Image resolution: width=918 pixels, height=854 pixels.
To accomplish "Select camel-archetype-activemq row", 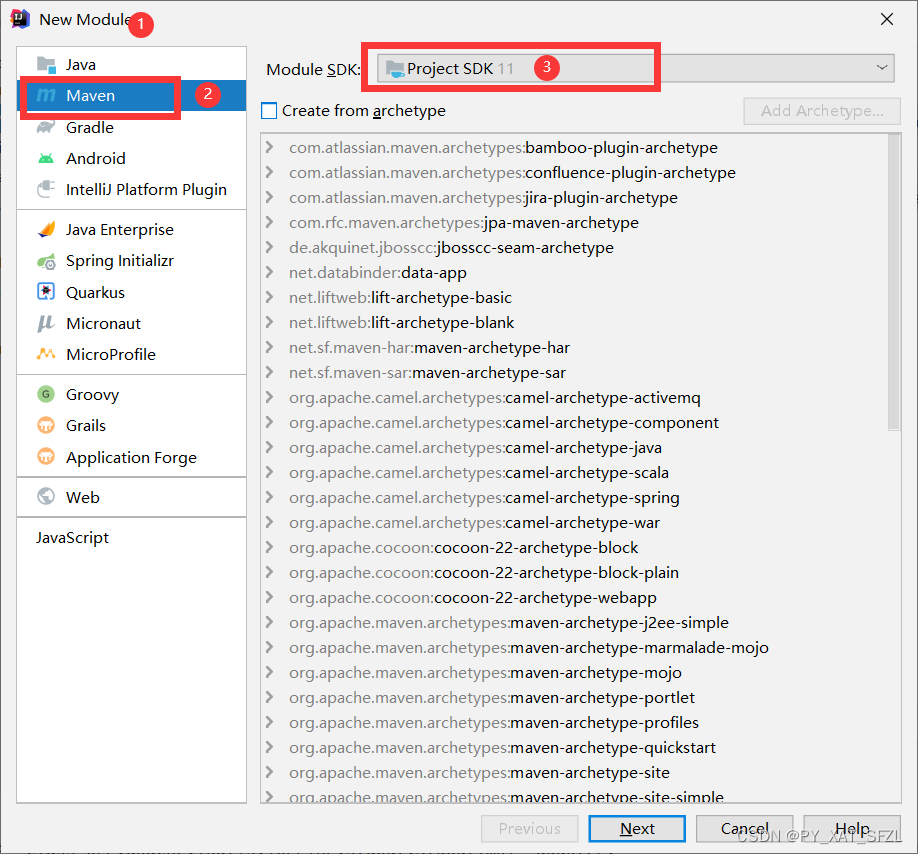I will (x=574, y=397).
